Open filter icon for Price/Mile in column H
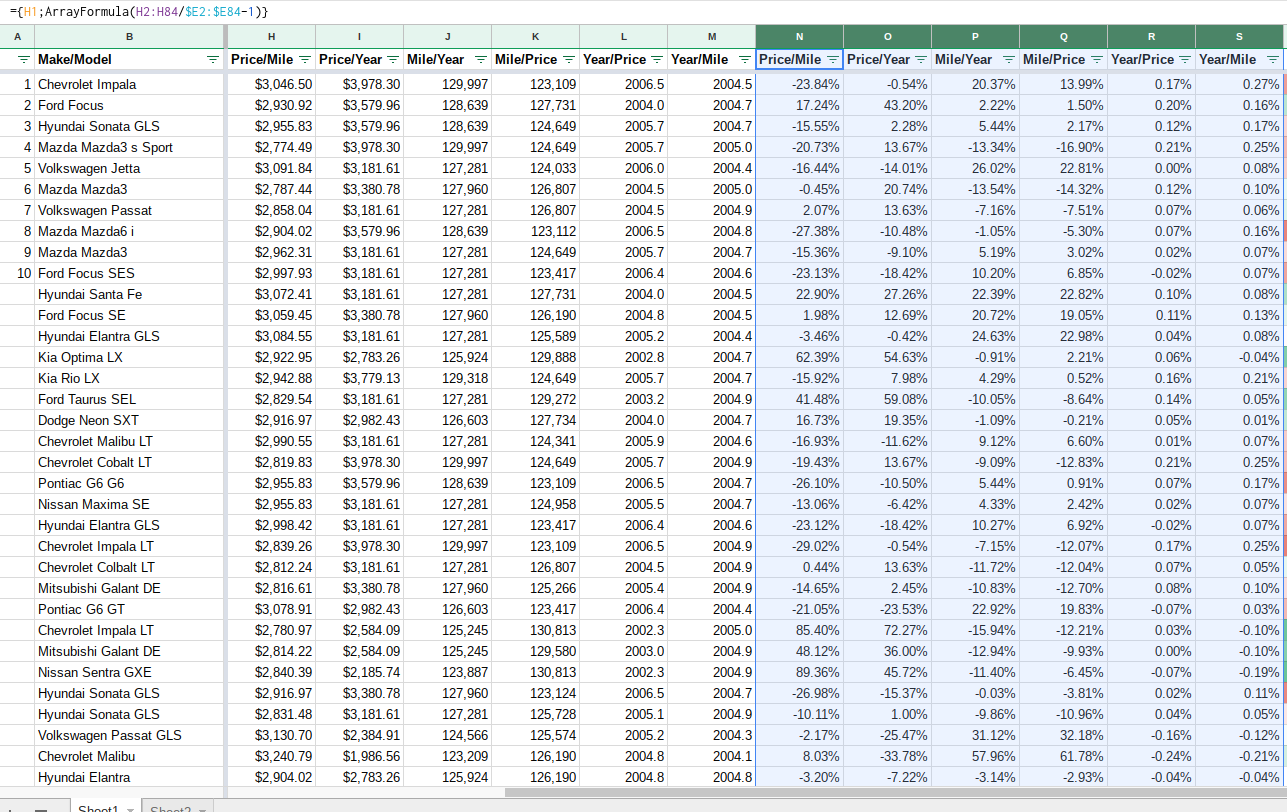Screen dimensions: 1287x812 (x=305, y=60)
